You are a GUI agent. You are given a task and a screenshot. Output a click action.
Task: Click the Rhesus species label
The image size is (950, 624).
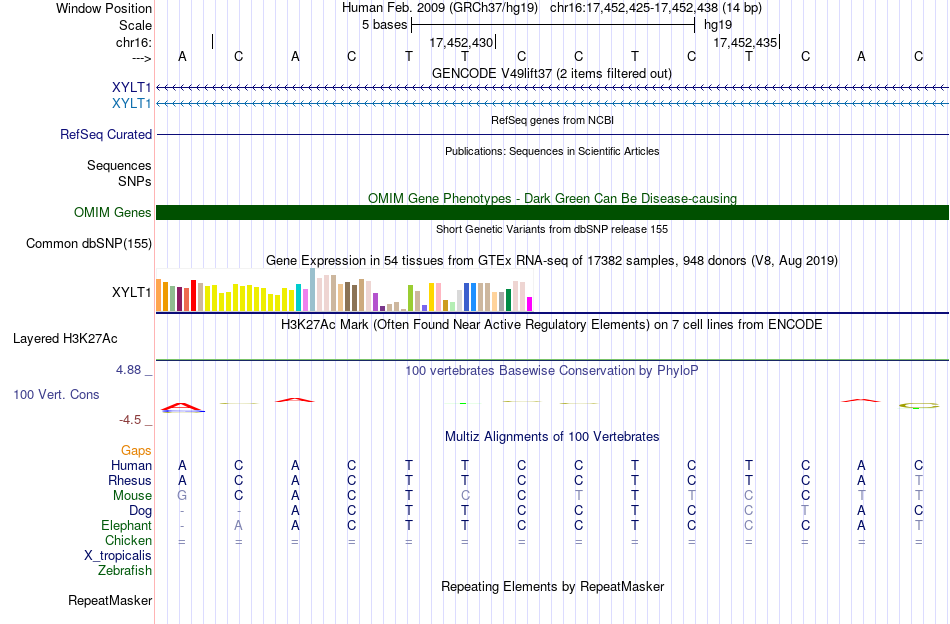coord(130,480)
